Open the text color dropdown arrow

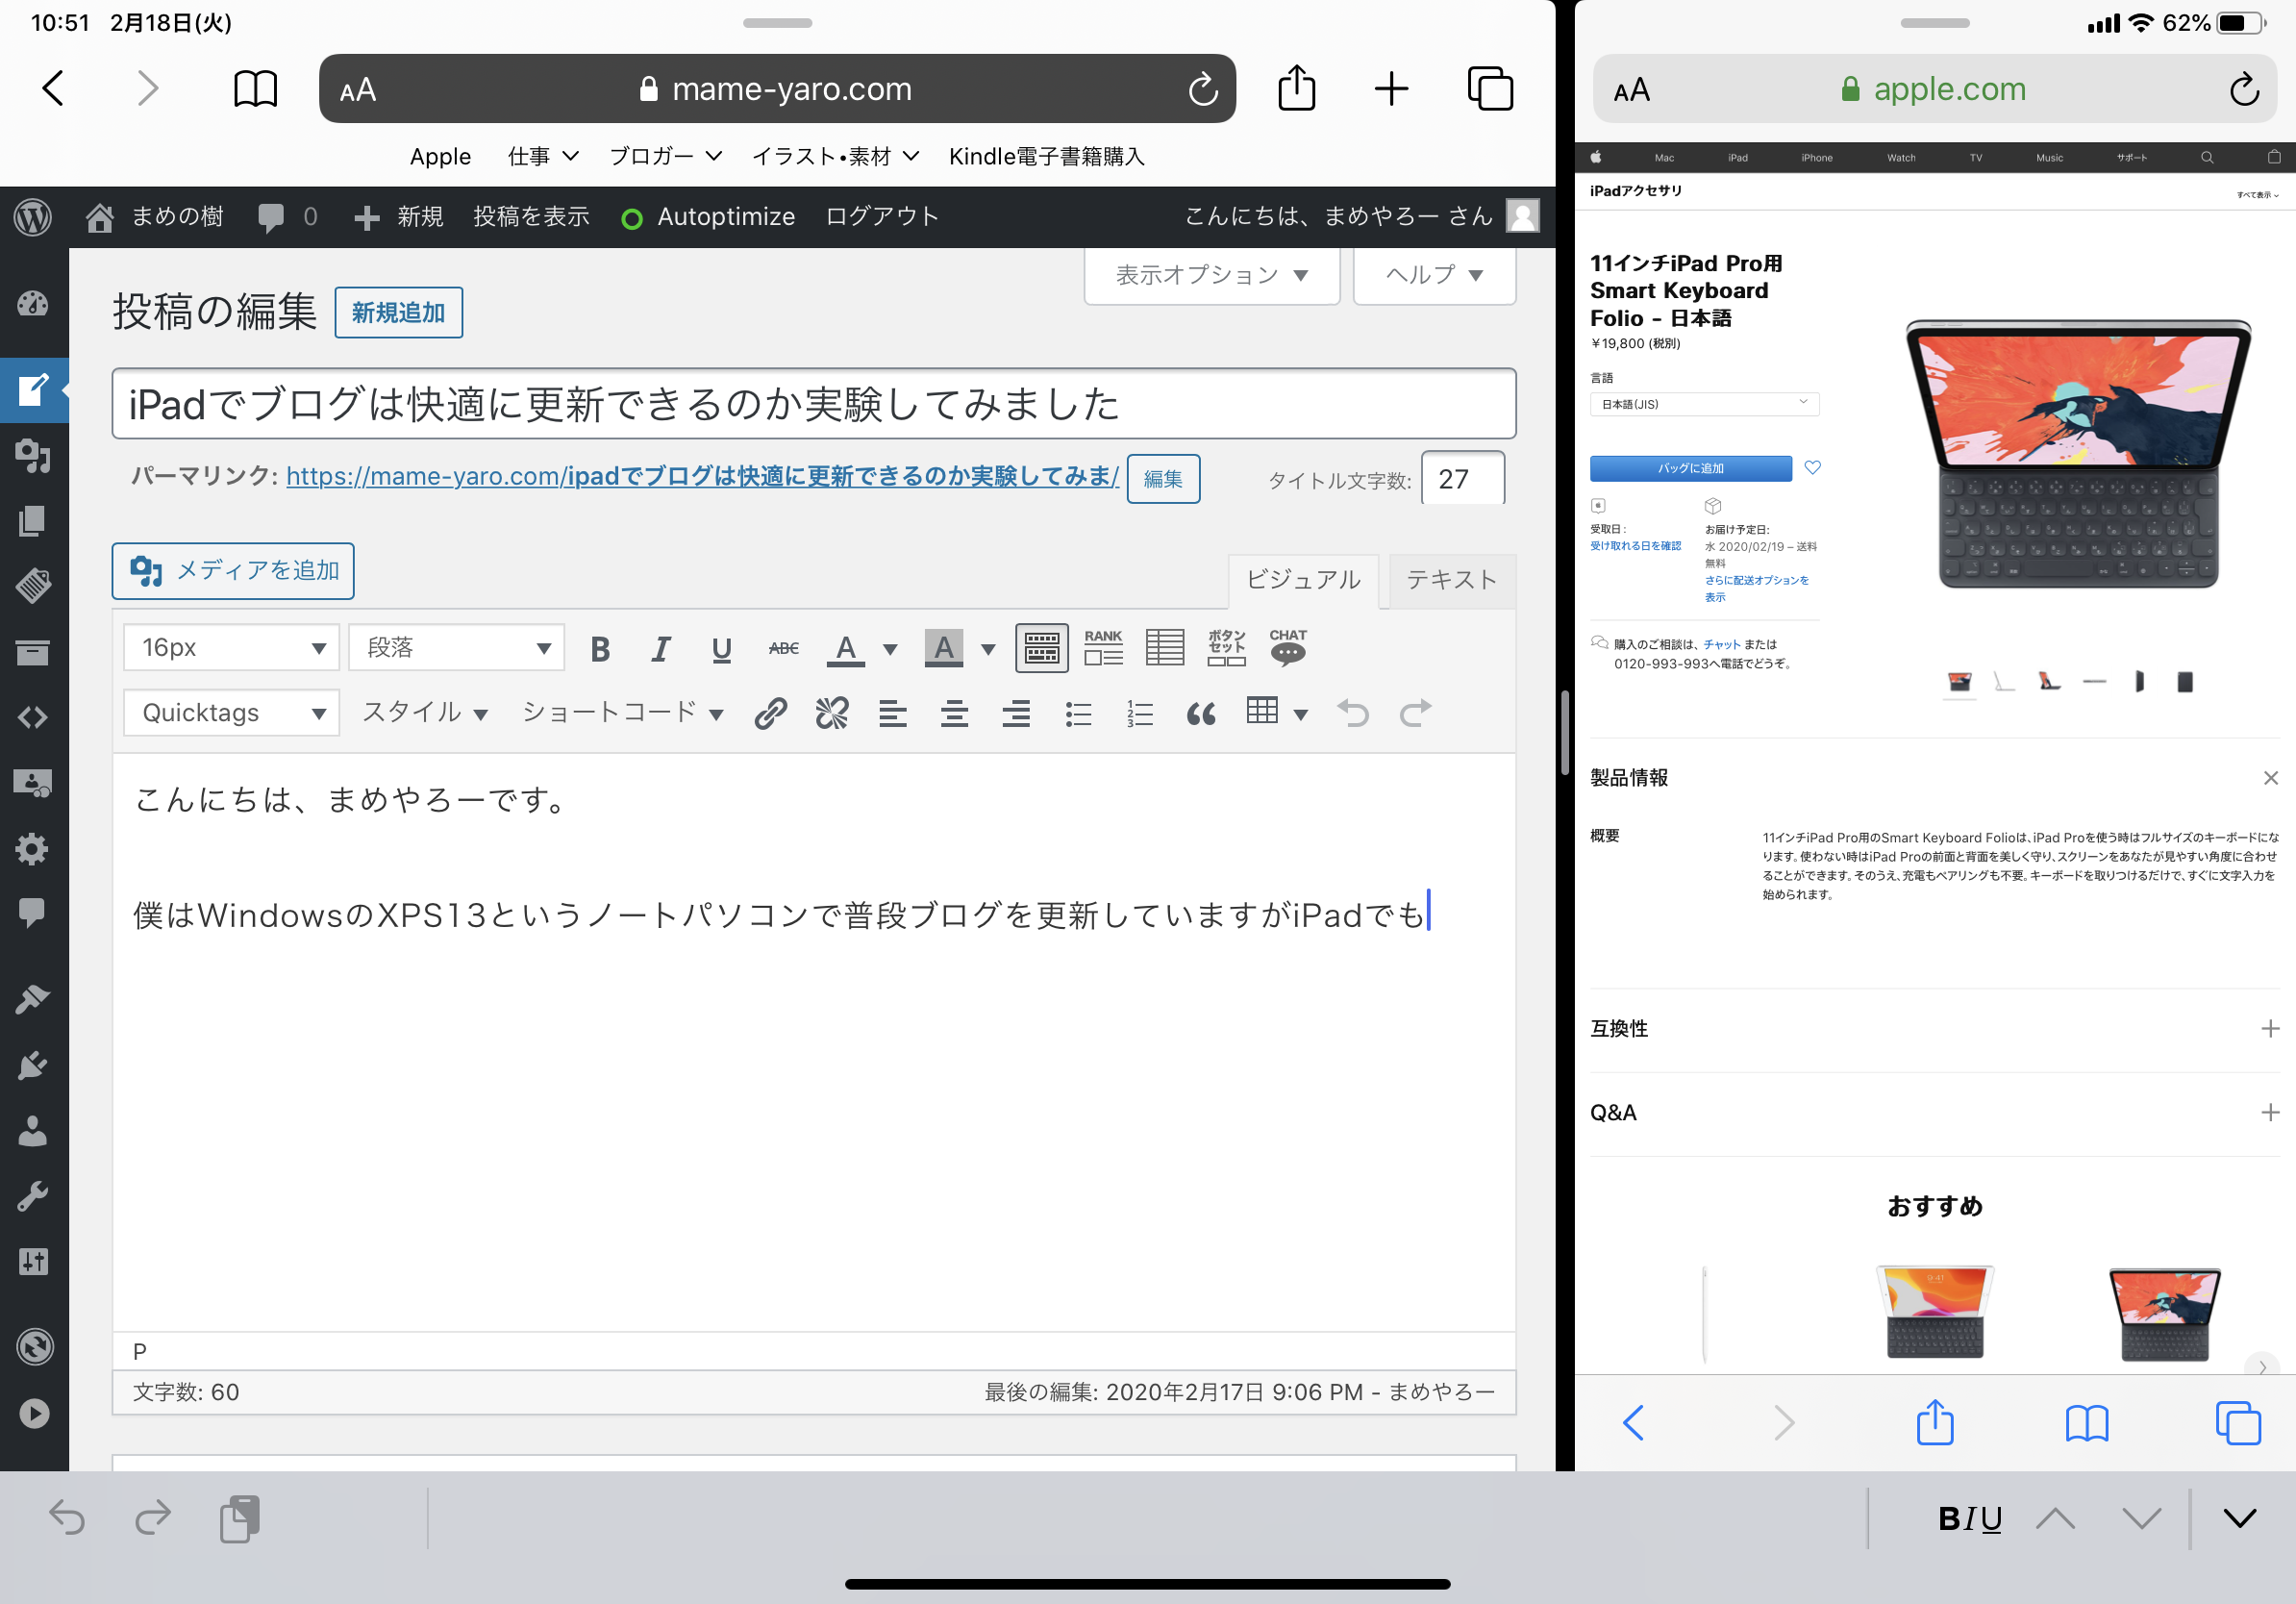tap(889, 649)
